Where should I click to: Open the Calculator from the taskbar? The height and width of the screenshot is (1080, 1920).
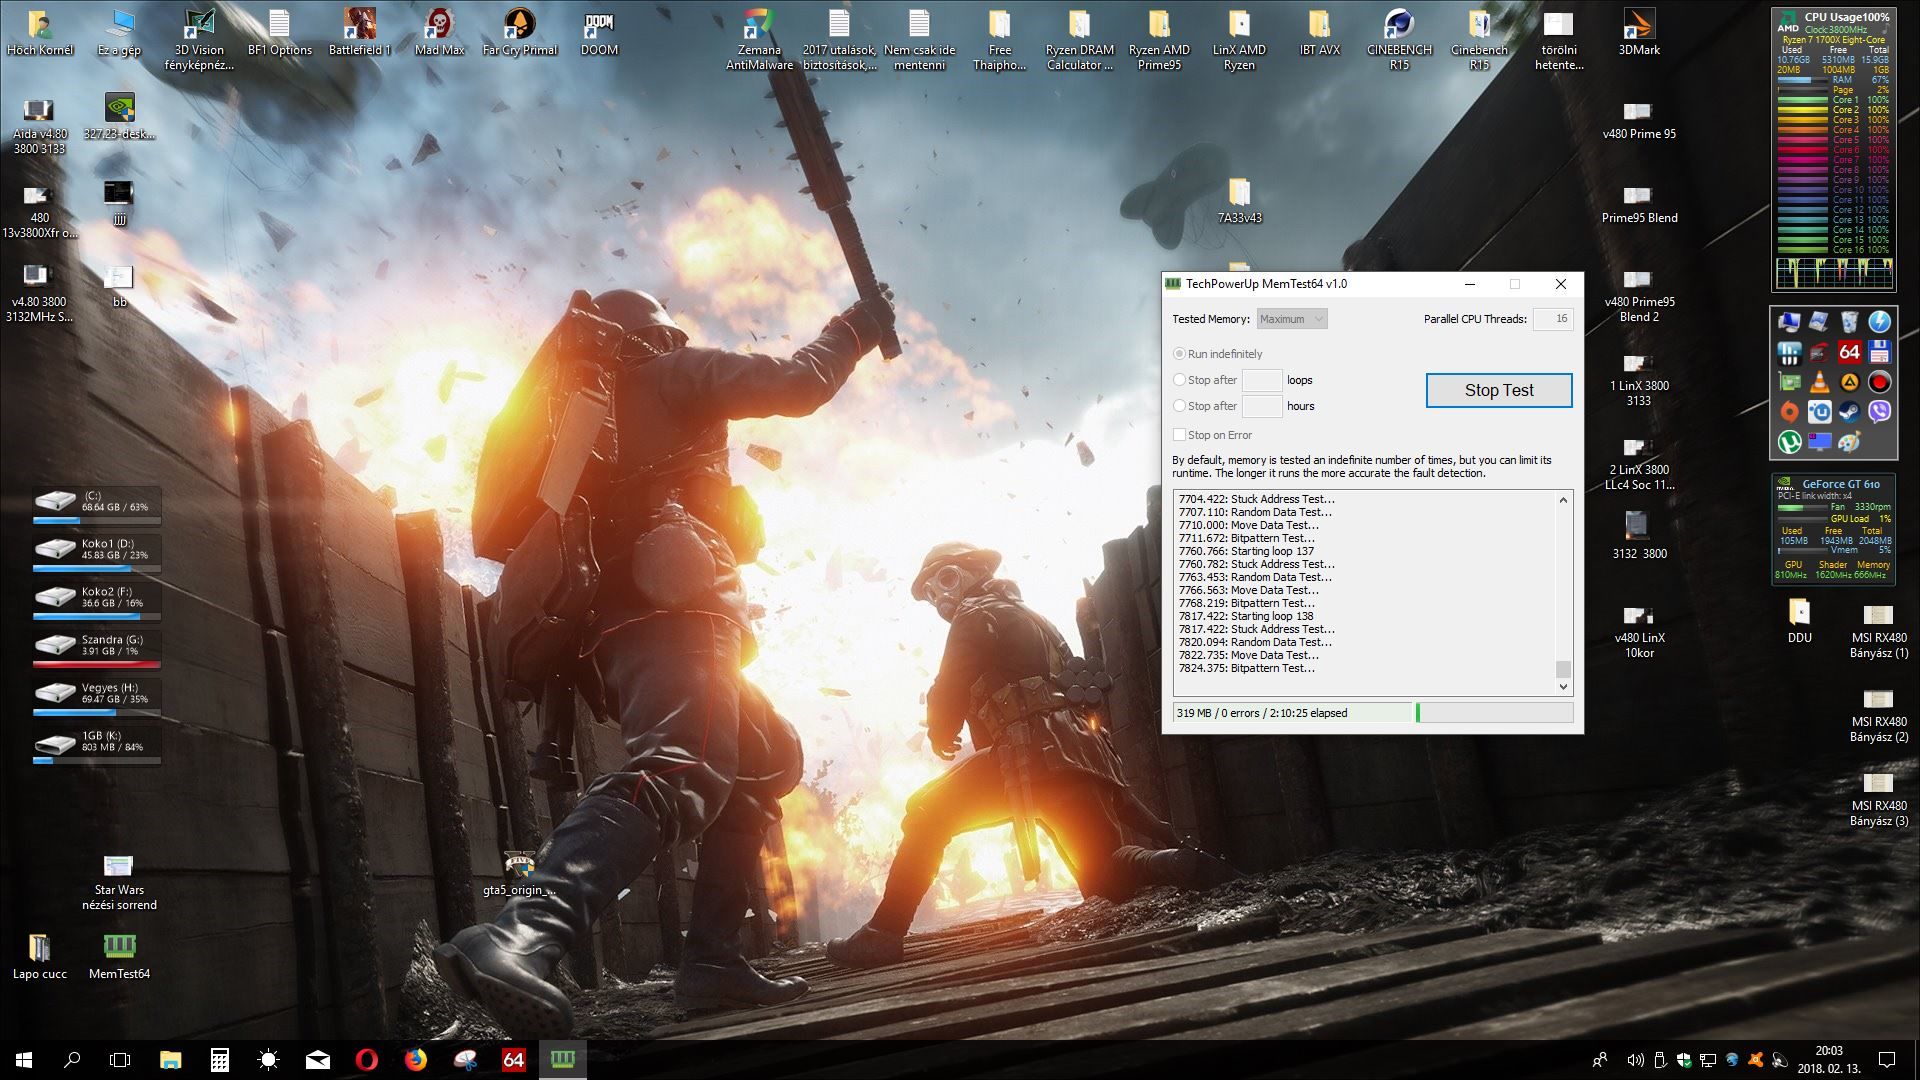219,1060
